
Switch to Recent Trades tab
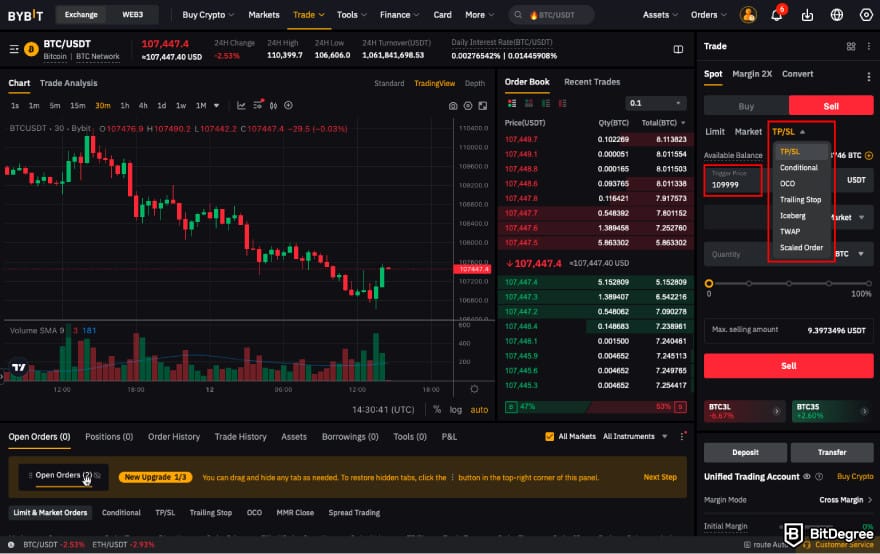(x=592, y=82)
